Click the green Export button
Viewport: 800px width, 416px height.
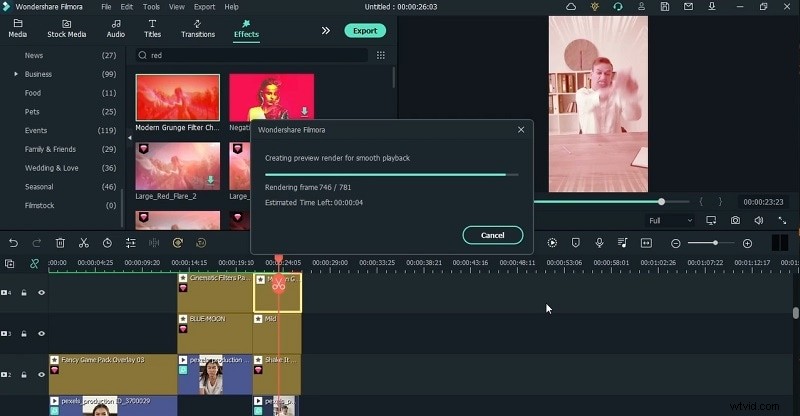pyautogui.click(x=365, y=31)
